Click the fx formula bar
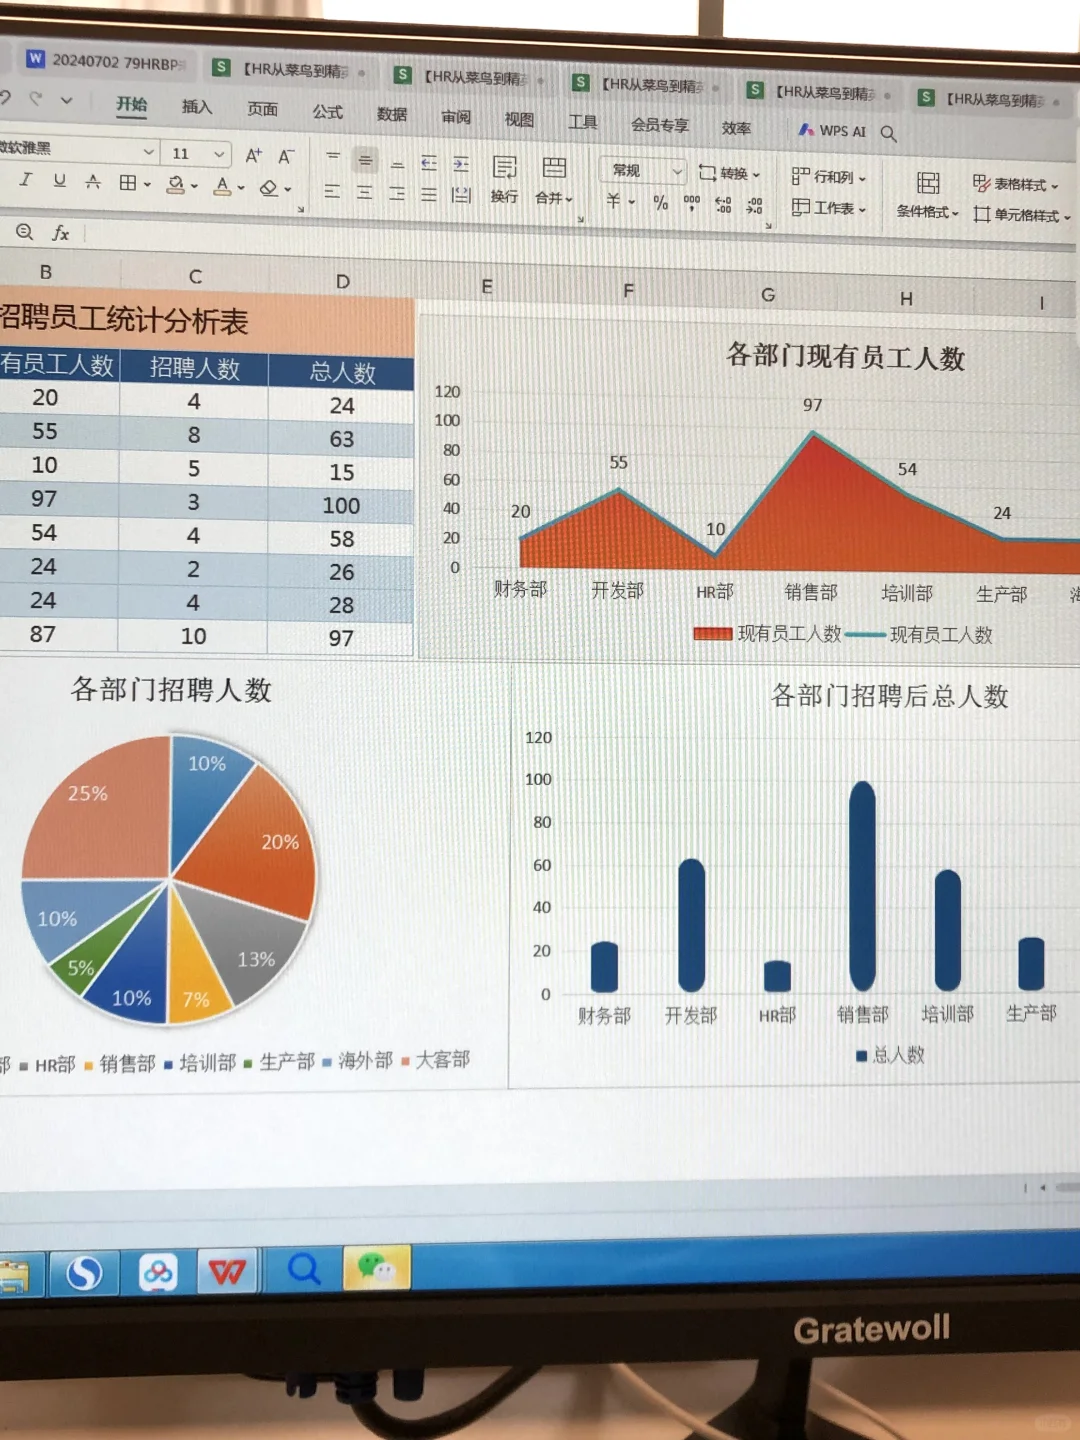 [x=60, y=234]
